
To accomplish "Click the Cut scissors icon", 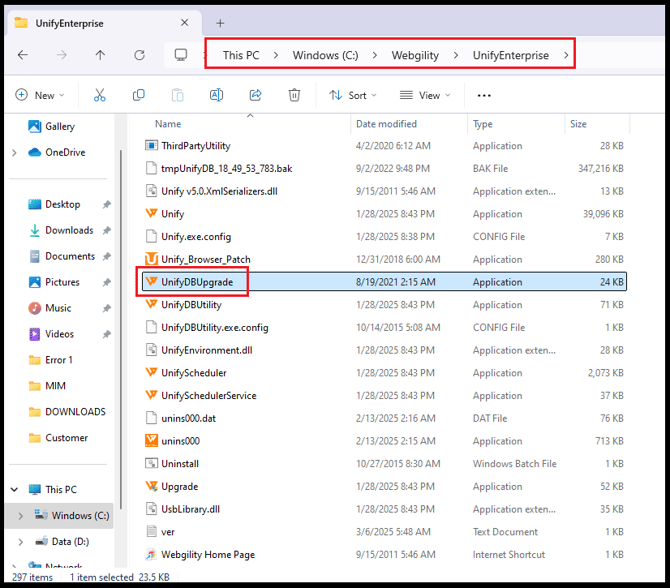I will click(x=99, y=95).
